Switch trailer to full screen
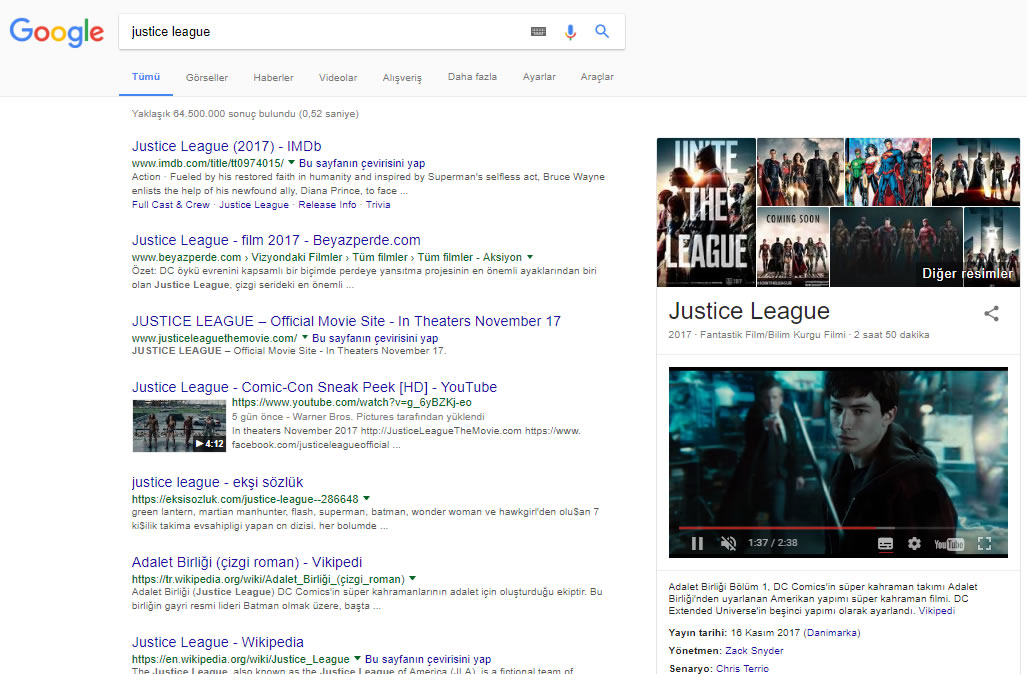 984,543
